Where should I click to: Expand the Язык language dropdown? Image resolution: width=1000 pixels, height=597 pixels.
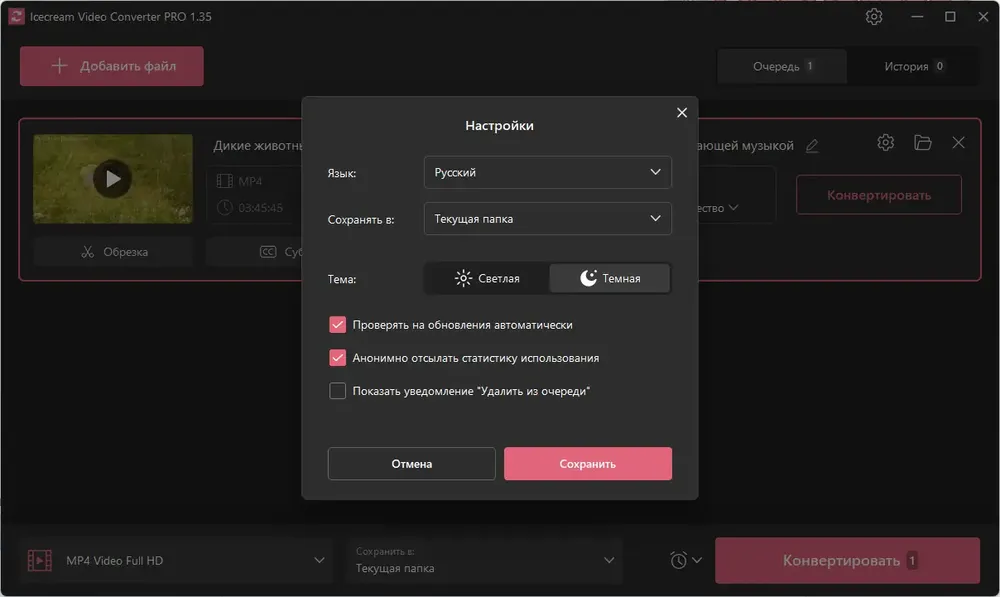point(547,172)
